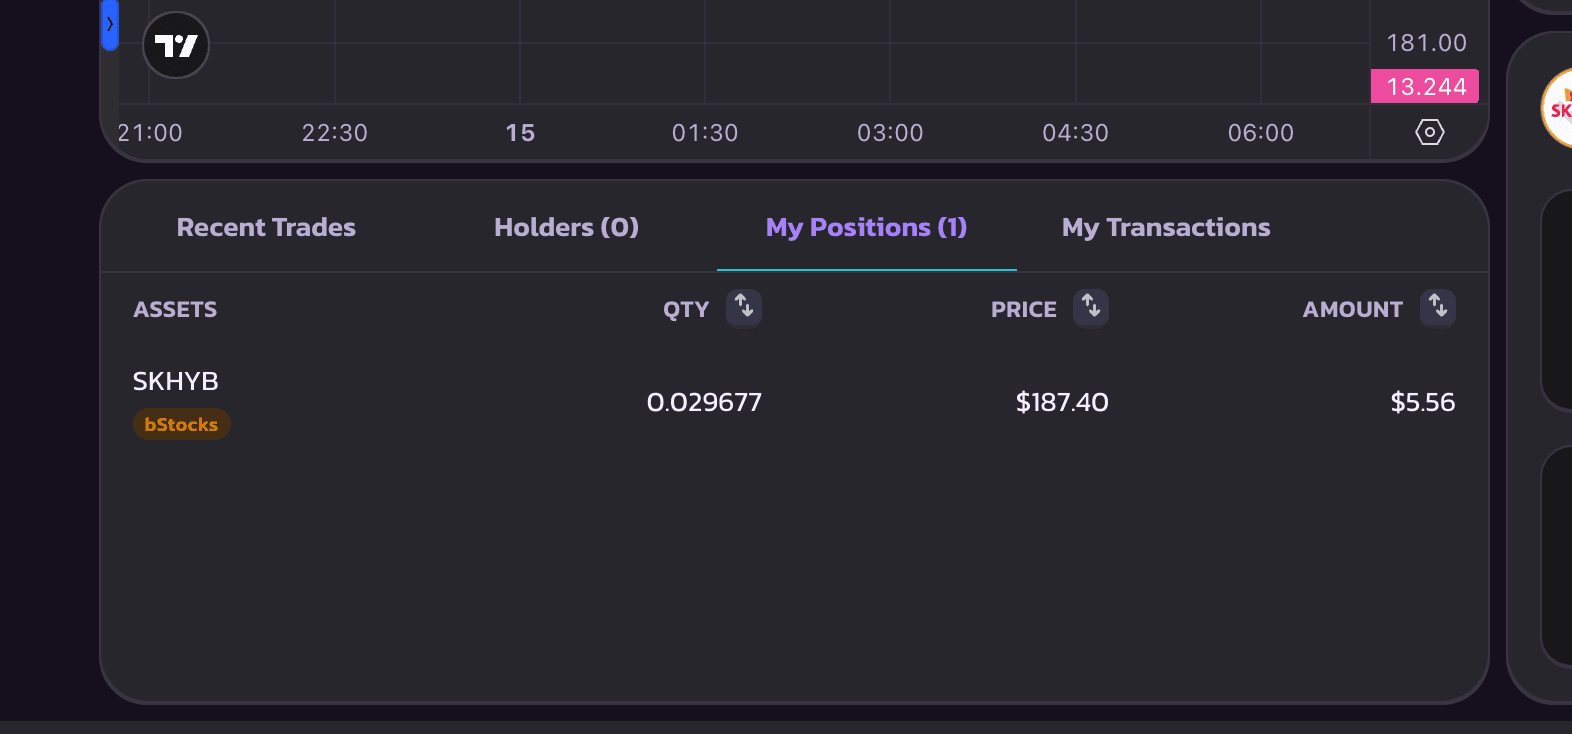Viewport: 1572px width, 734px height.
Task: Click the $5.56 amount value
Action: pos(1423,402)
